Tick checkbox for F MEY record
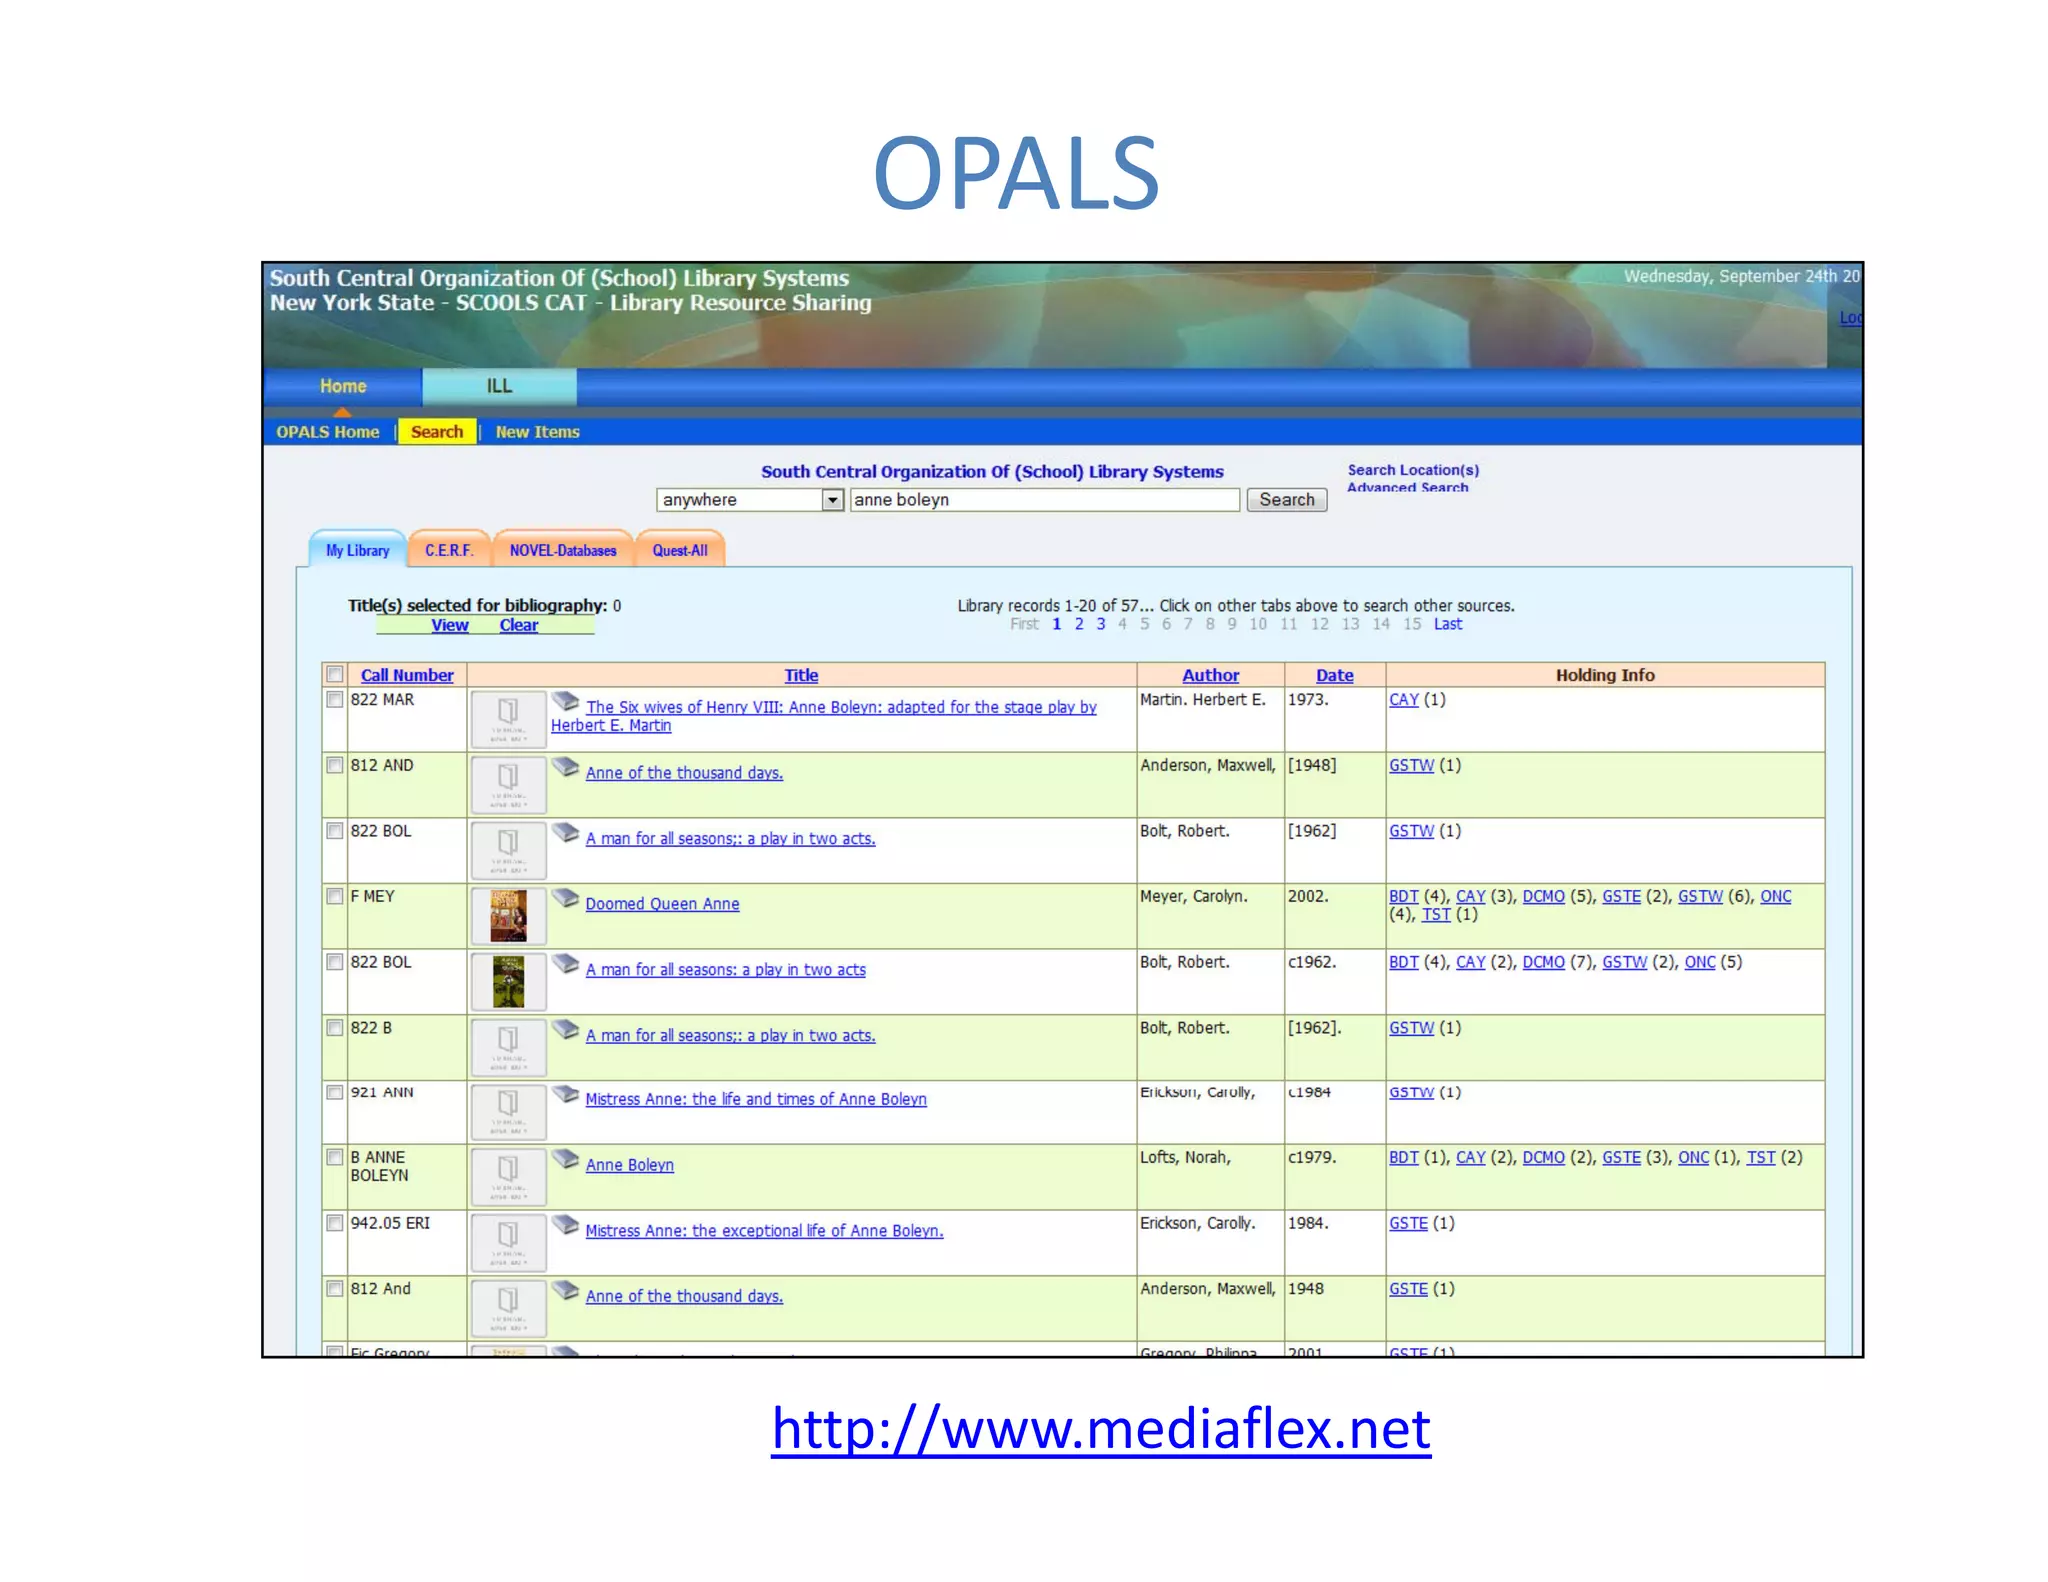The width and height of the screenshot is (2048, 1582). point(335,897)
